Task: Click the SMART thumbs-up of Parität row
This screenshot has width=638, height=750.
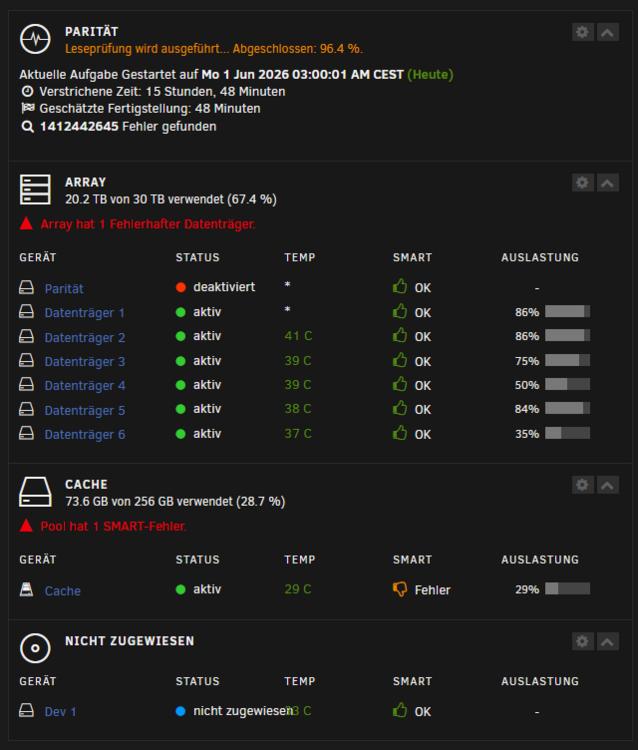Action: 400,287
